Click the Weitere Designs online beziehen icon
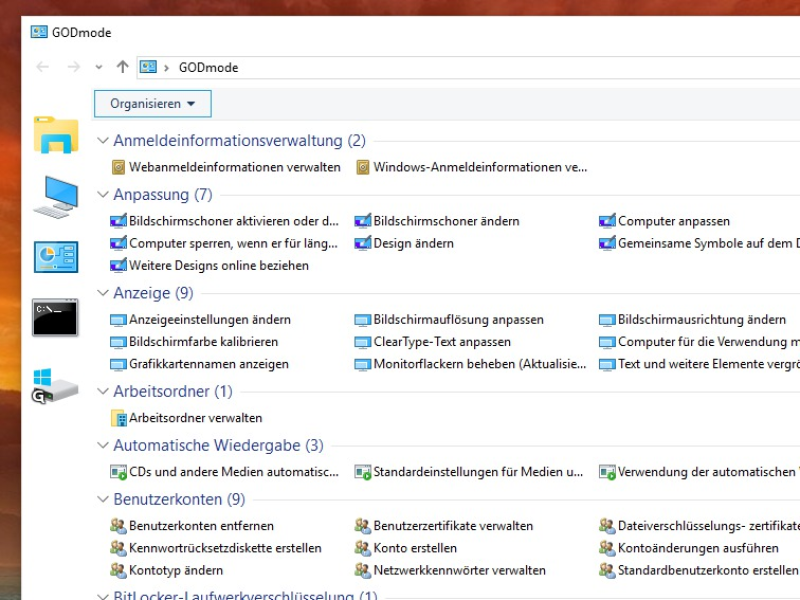 pyautogui.click(x=118, y=266)
